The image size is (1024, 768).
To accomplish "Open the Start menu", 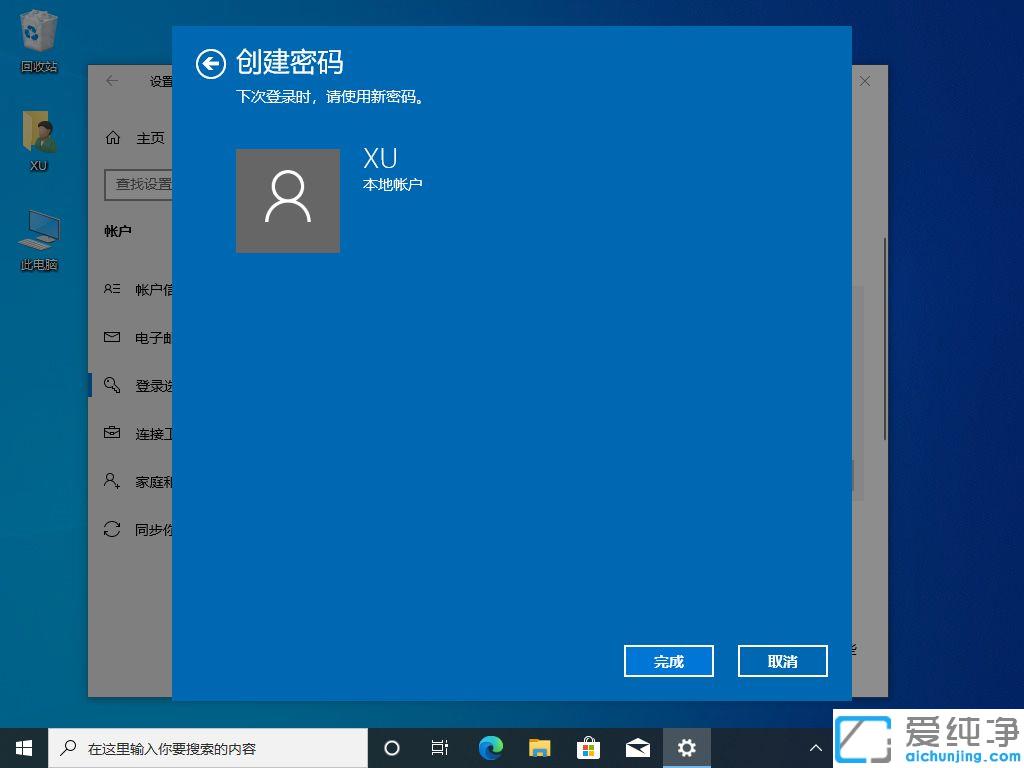I will tap(23, 747).
